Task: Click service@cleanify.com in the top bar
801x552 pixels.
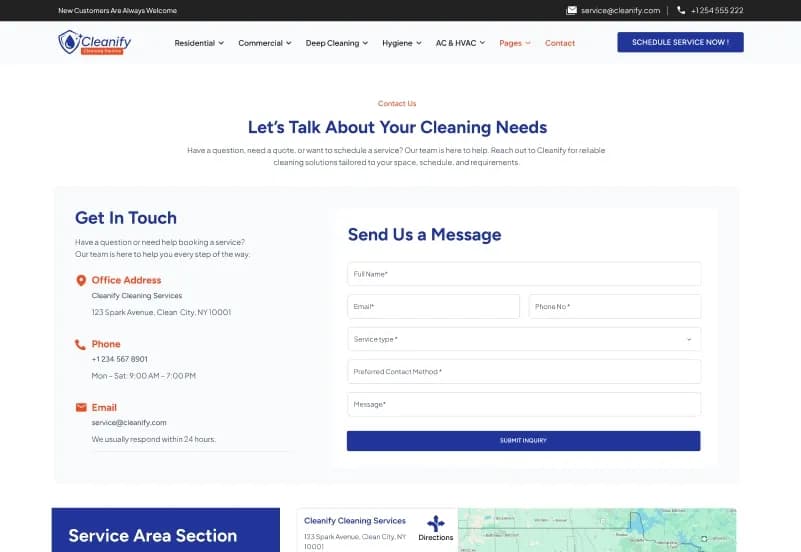Action: (x=620, y=10)
